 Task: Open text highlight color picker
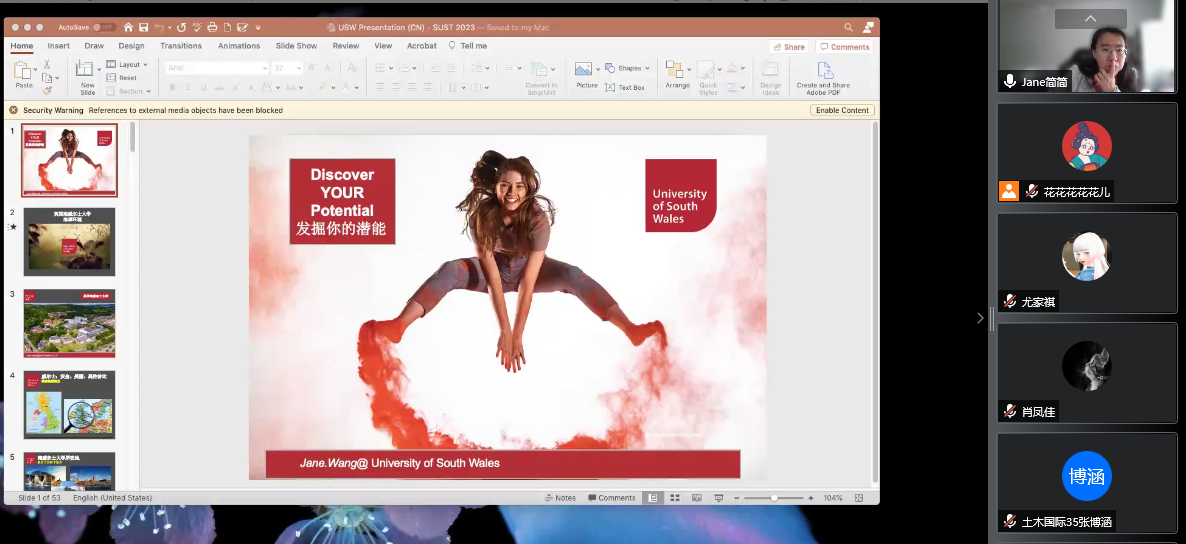pyautogui.click(x=323, y=88)
